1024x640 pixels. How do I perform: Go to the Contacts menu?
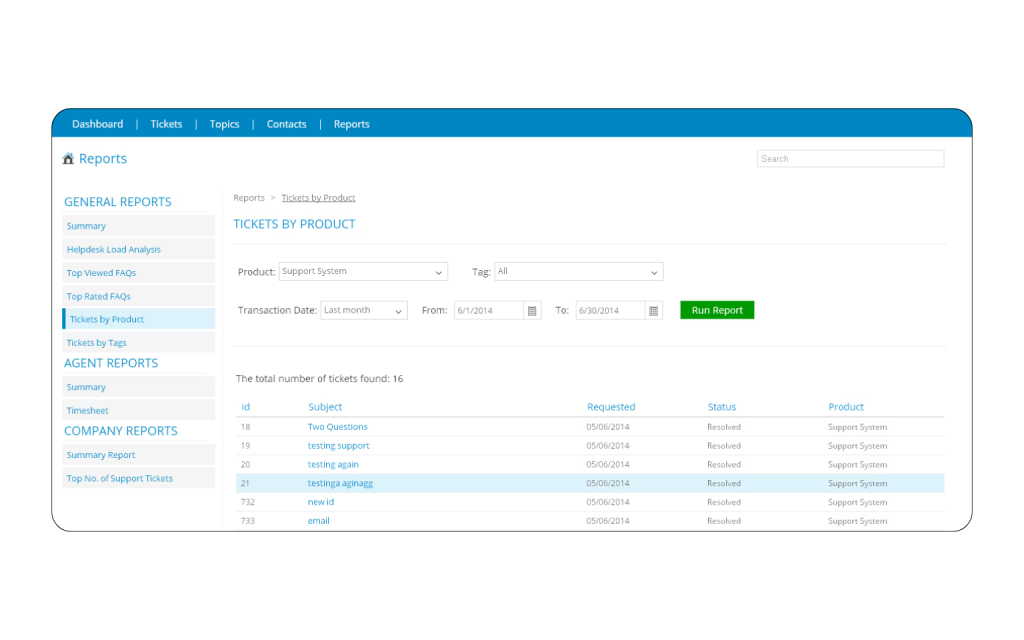click(286, 123)
